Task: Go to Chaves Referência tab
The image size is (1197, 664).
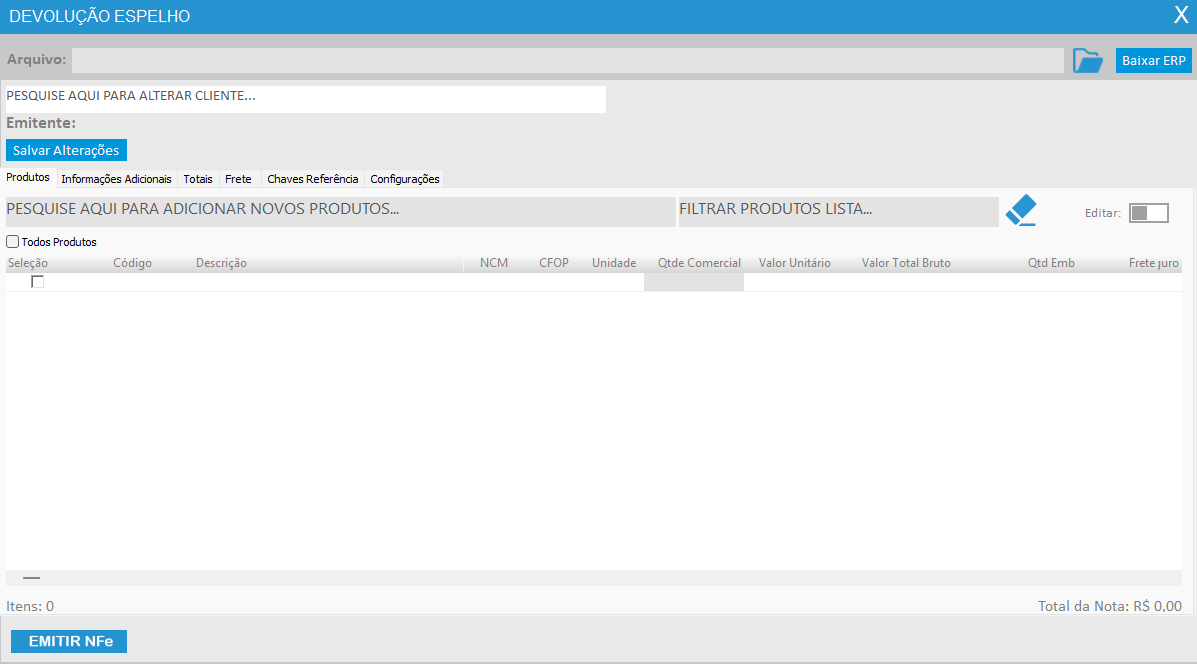Action: click(x=312, y=179)
